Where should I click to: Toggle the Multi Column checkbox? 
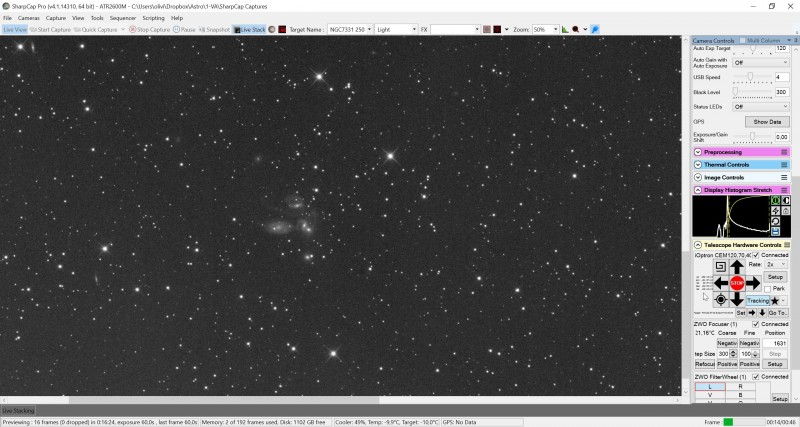742,40
